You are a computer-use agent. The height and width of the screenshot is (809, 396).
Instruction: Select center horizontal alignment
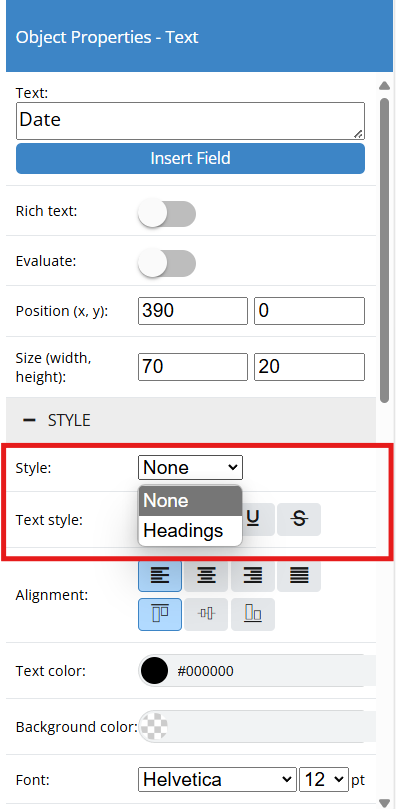[206, 575]
